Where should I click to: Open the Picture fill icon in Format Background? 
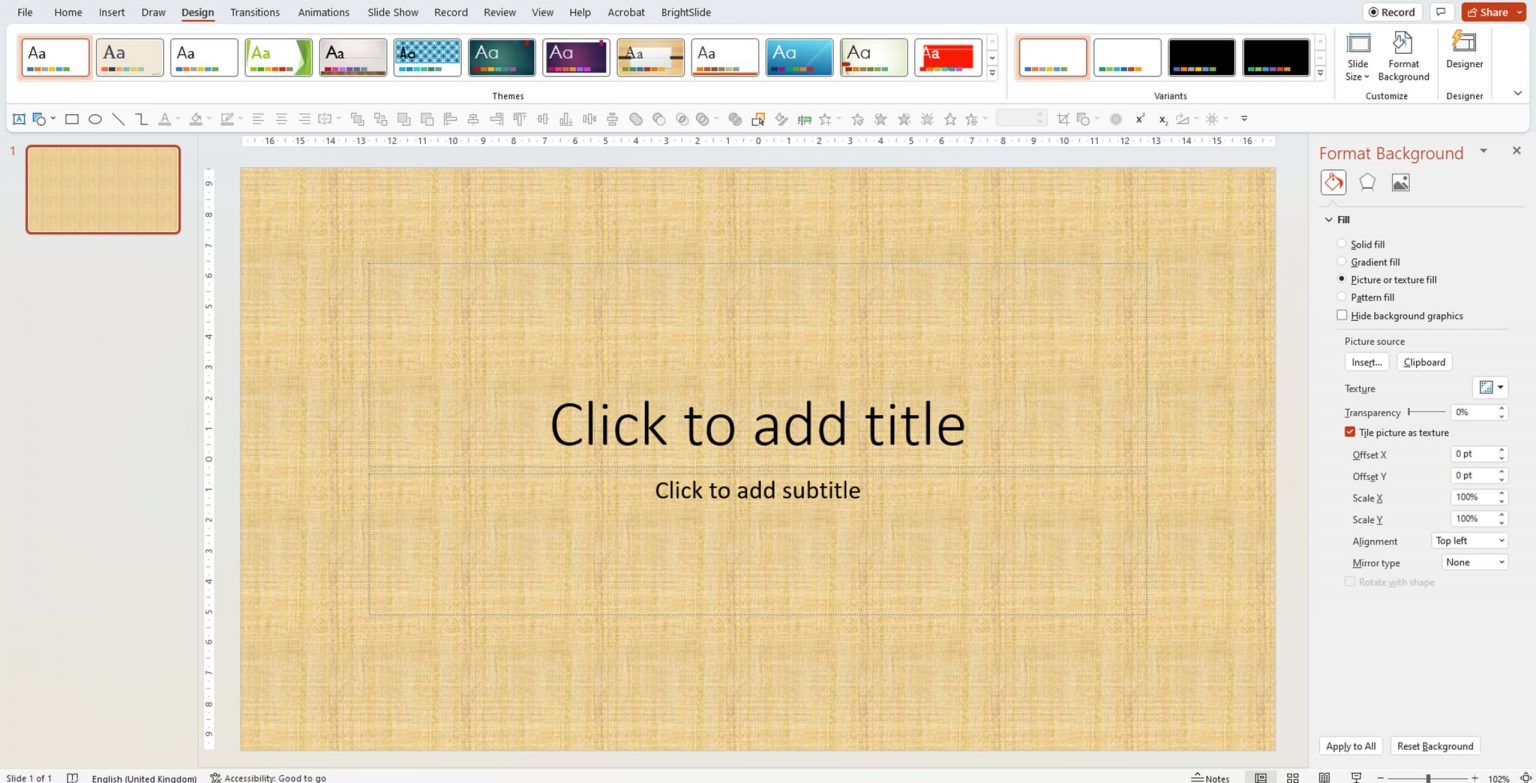click(1400, 181)
